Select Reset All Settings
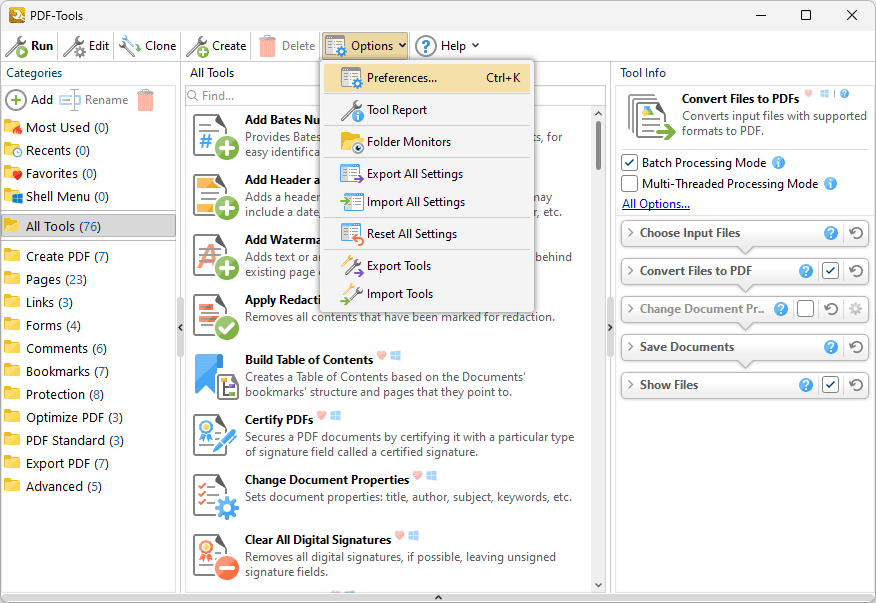The width and height of the screenshot is (876, 603). (x=427, y=234)
